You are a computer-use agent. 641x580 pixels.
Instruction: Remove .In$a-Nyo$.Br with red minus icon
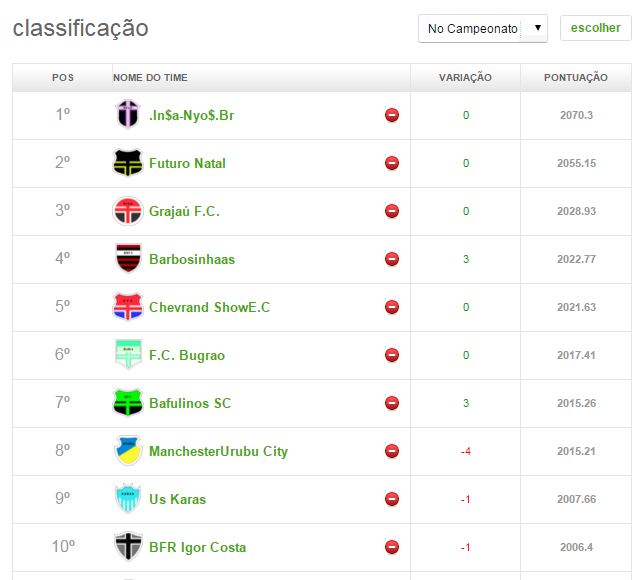coord(392,115)
